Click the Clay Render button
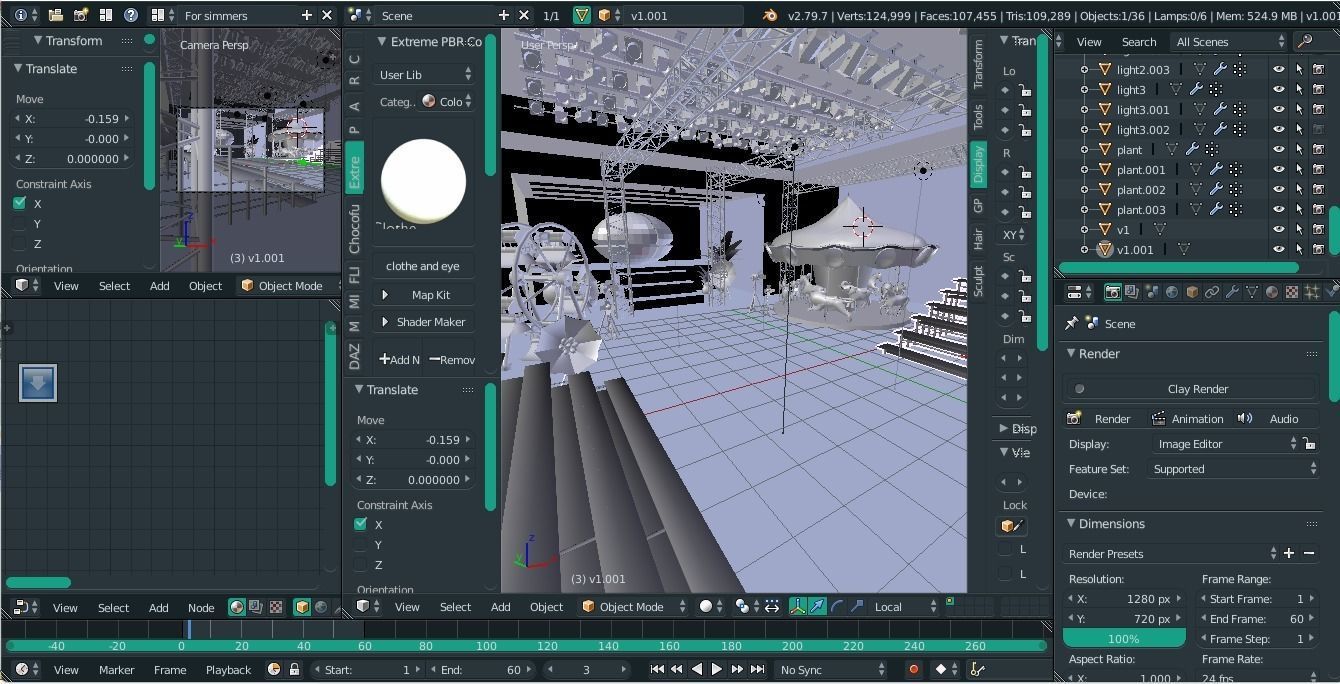Image resolution: width=1340 pixels, height=684 pixels. click(1190, 389)
